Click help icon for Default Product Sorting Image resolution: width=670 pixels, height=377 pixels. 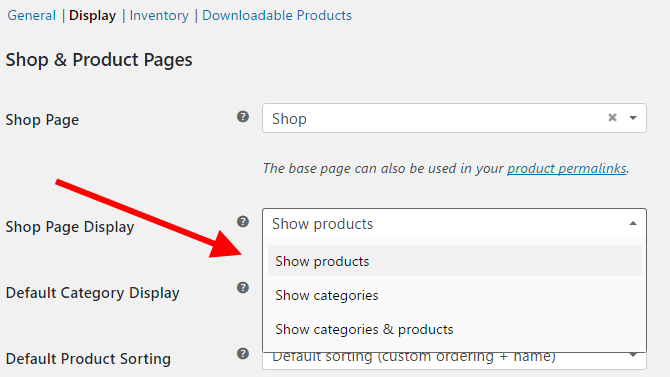click(243, 353)
